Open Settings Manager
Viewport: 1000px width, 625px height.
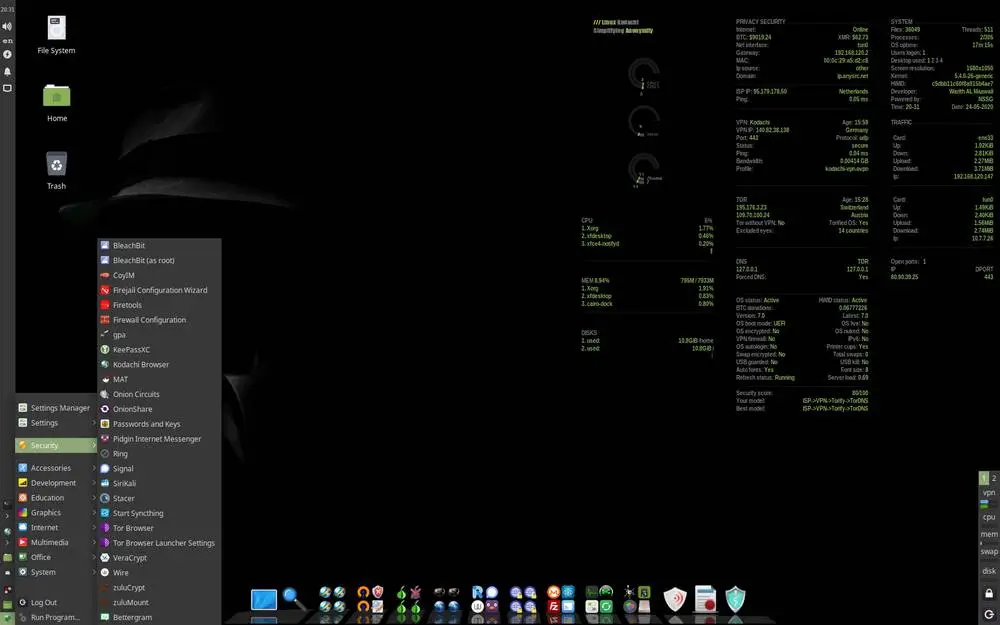[56, 408]
